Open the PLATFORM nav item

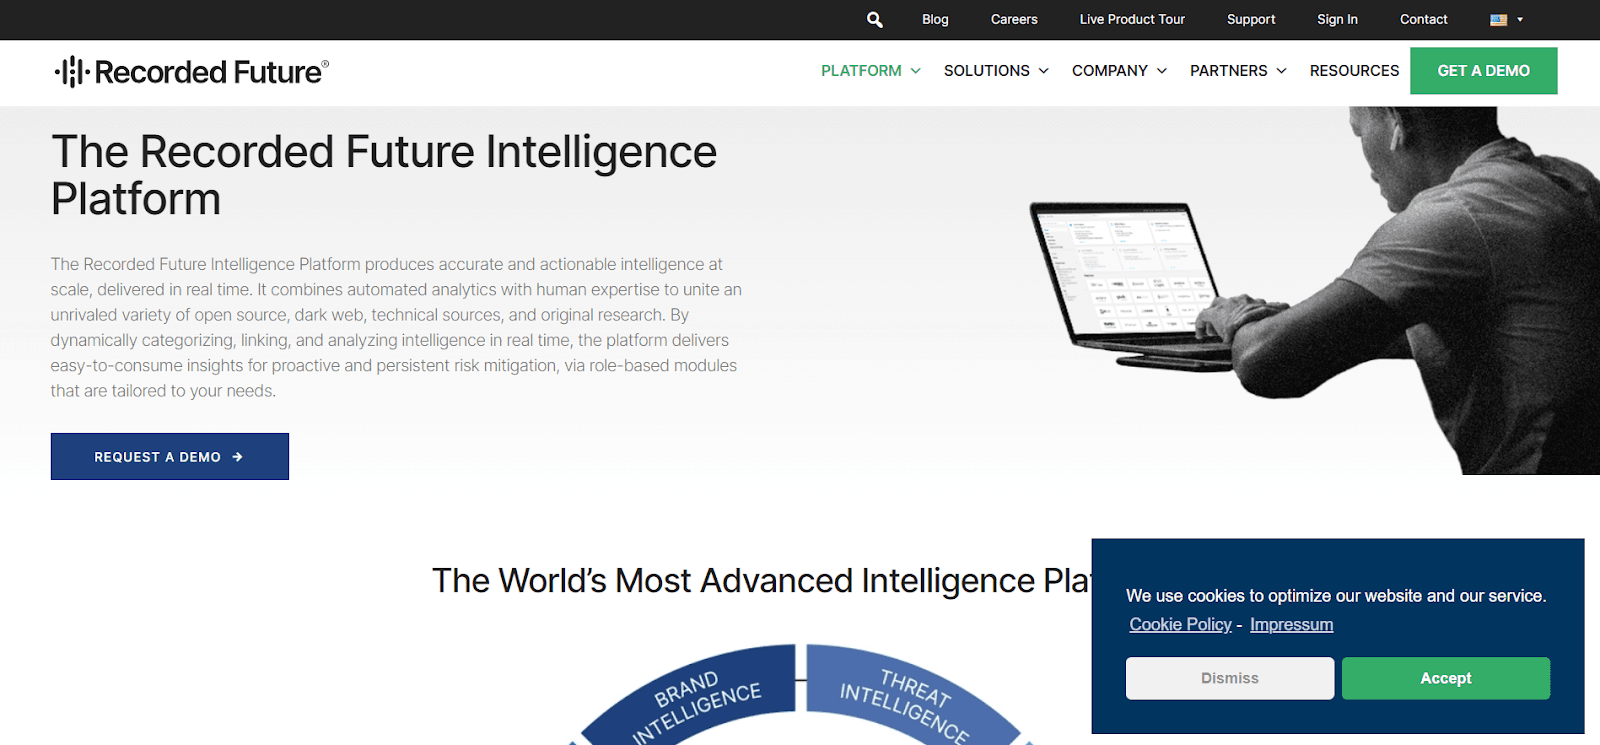click(x=861, y=71)
